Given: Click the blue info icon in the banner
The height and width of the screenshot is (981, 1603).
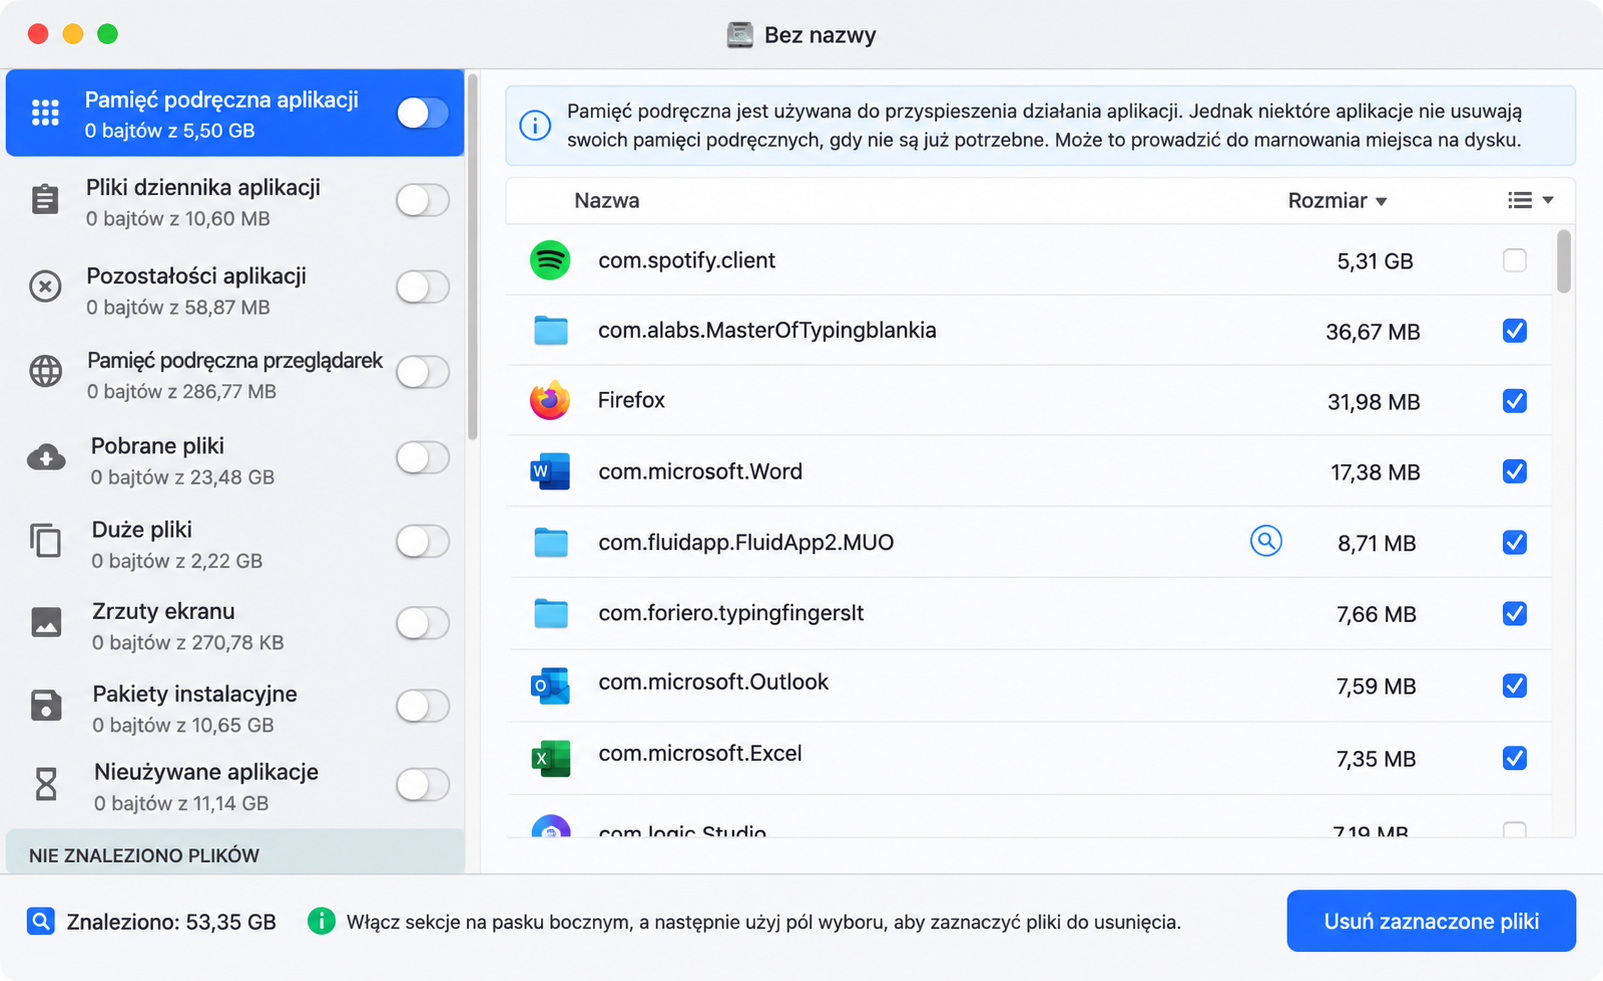Looking at the screenshot, I should coord(535,126).
